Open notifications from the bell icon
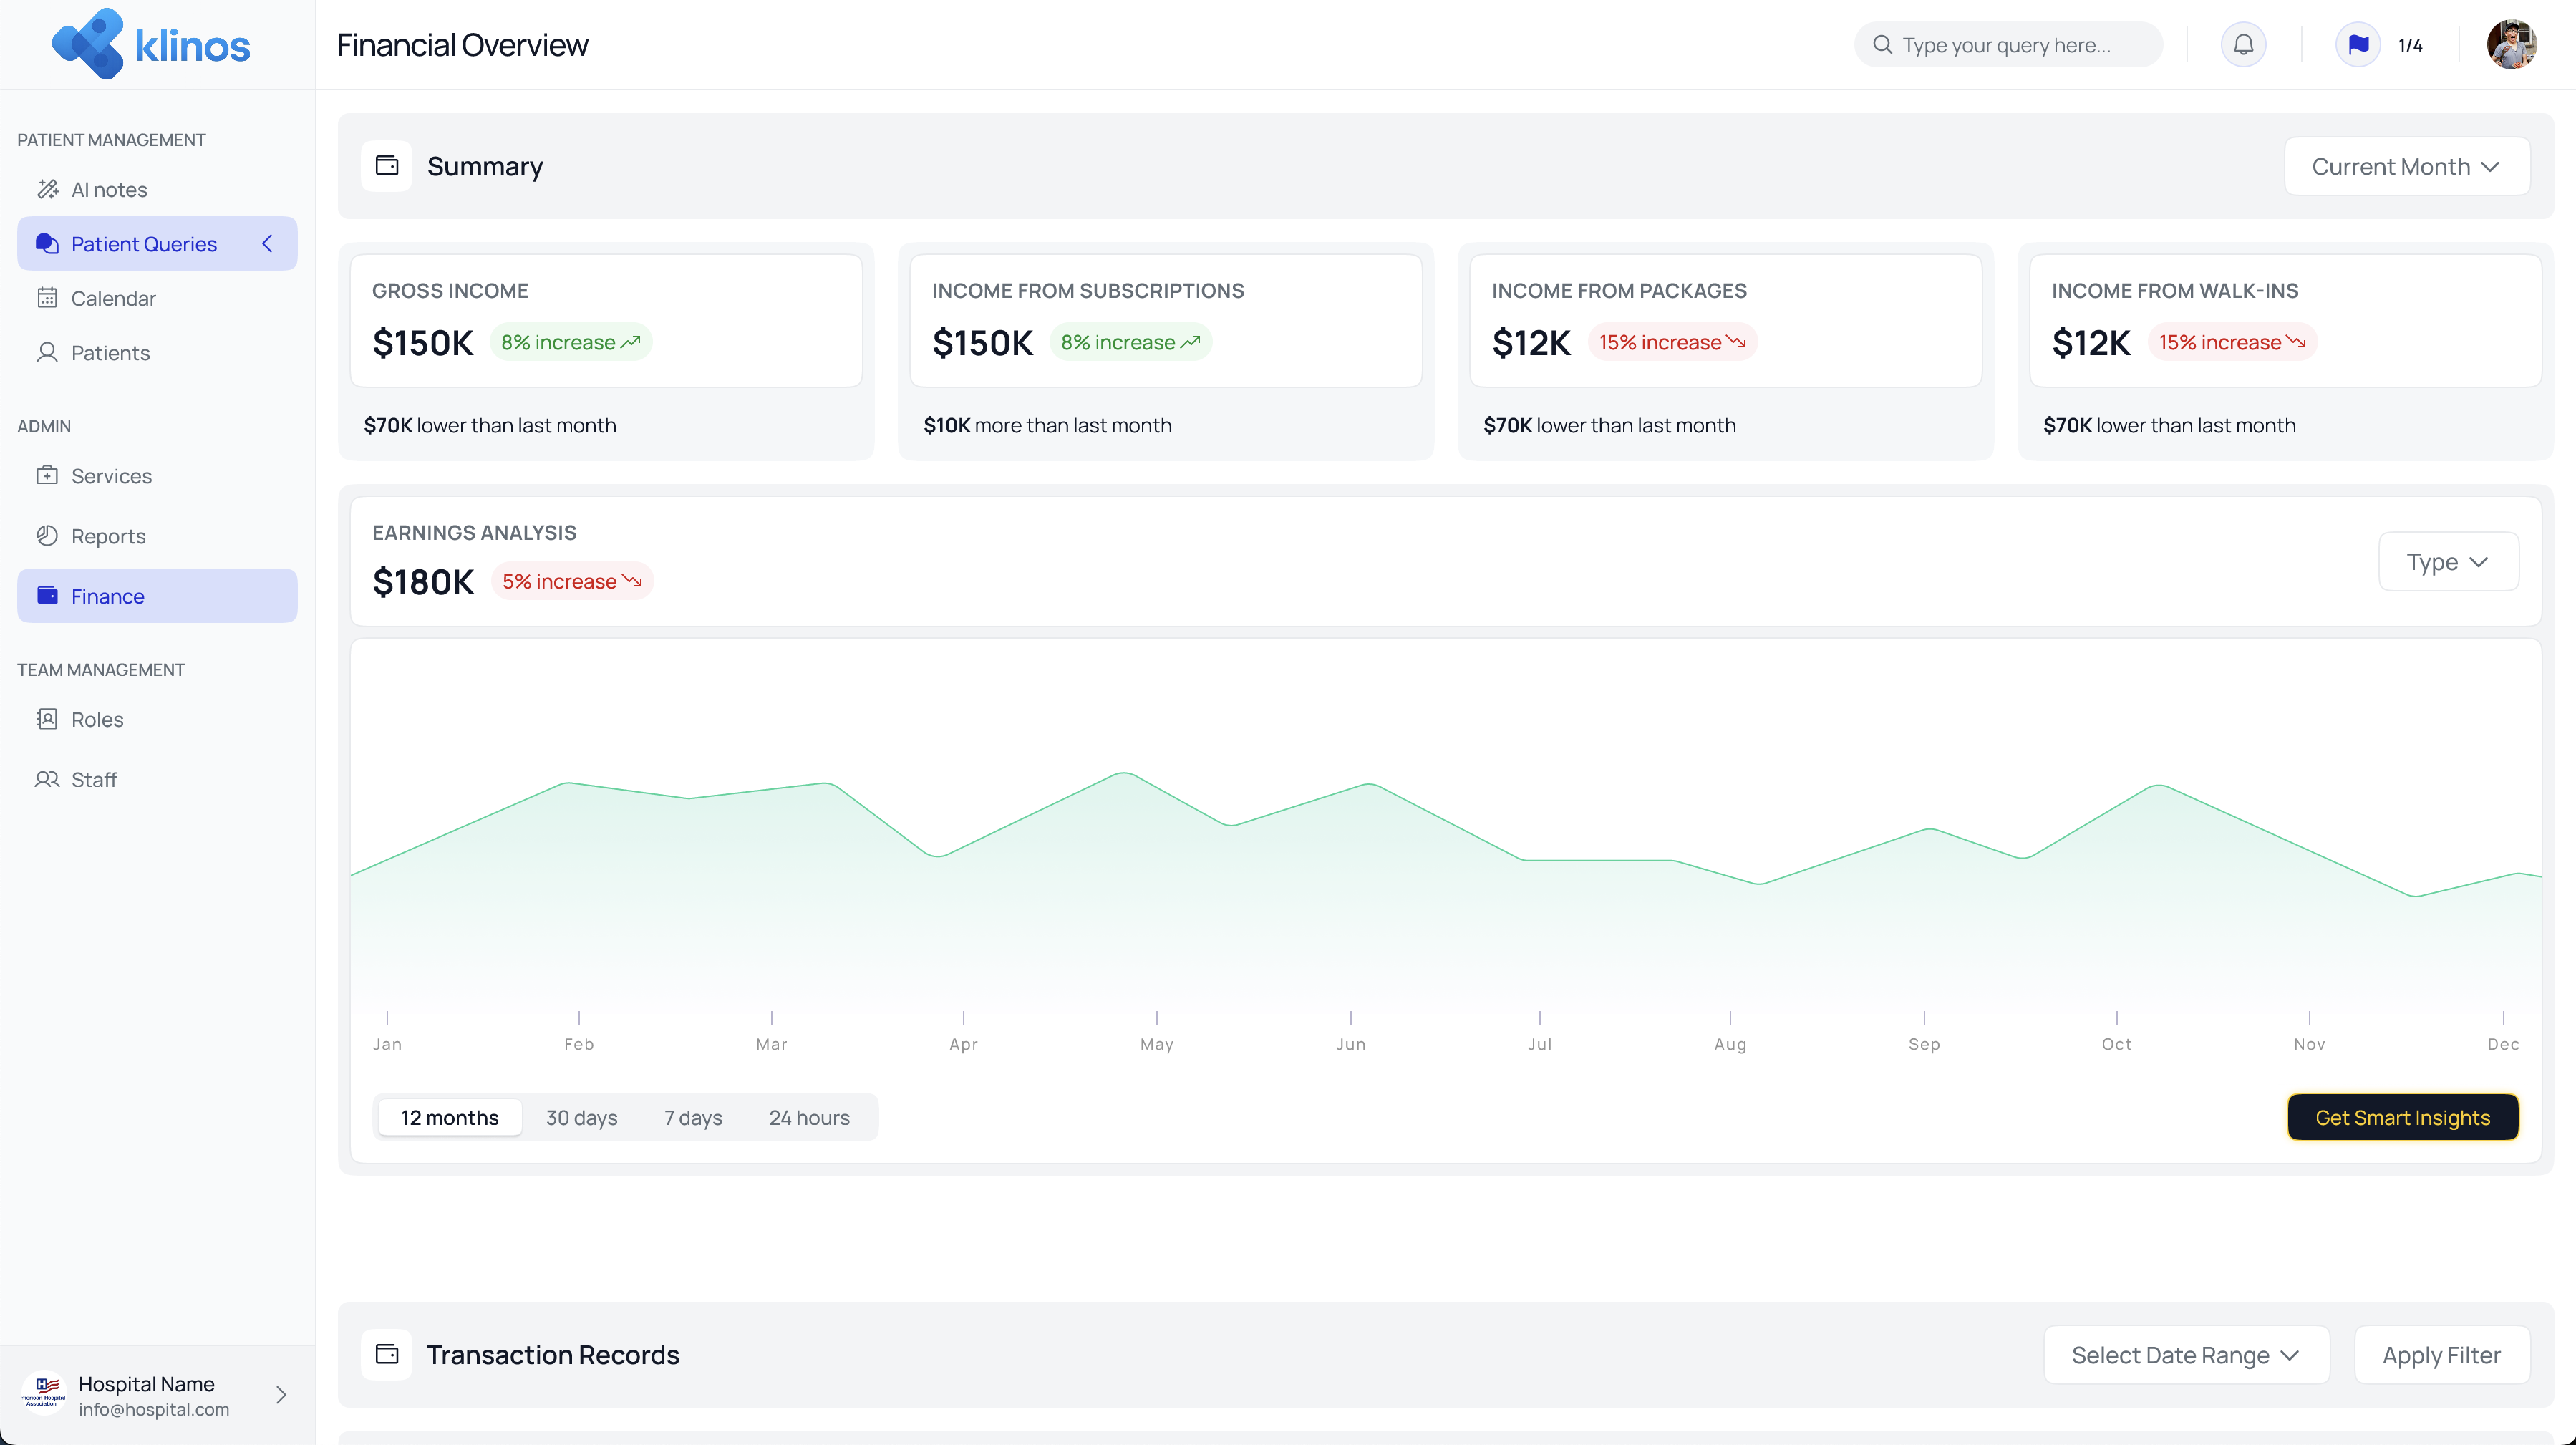Image resolution: width=2576 pixels, height=1445 pixels. (x=2243, y=44)
